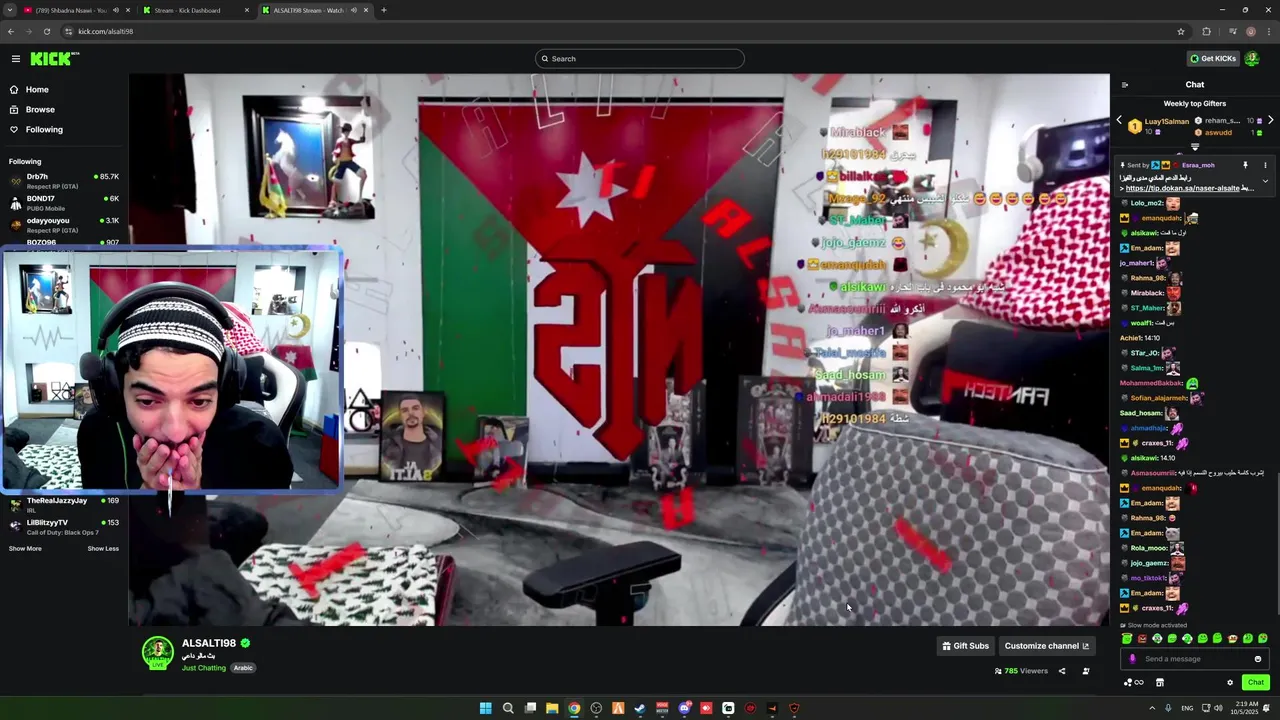Click ALSALTI98 channel avatar
Image resolution: width=1280 pixels, height=720 pixels.
click(x=157, y=652)
